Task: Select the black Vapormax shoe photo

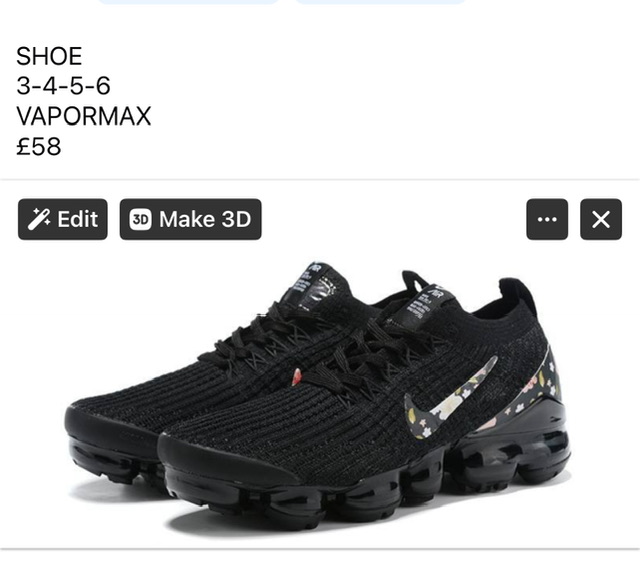Action: click(x=319, y=396)
